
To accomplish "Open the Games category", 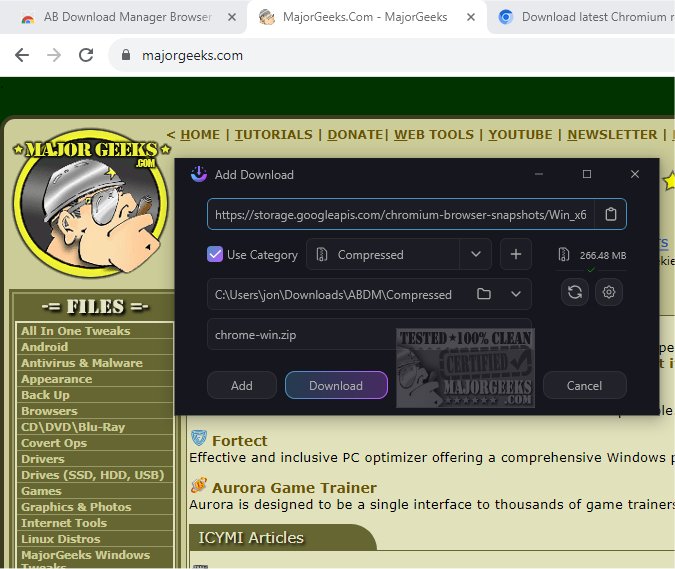I will [x=41, y=491].
